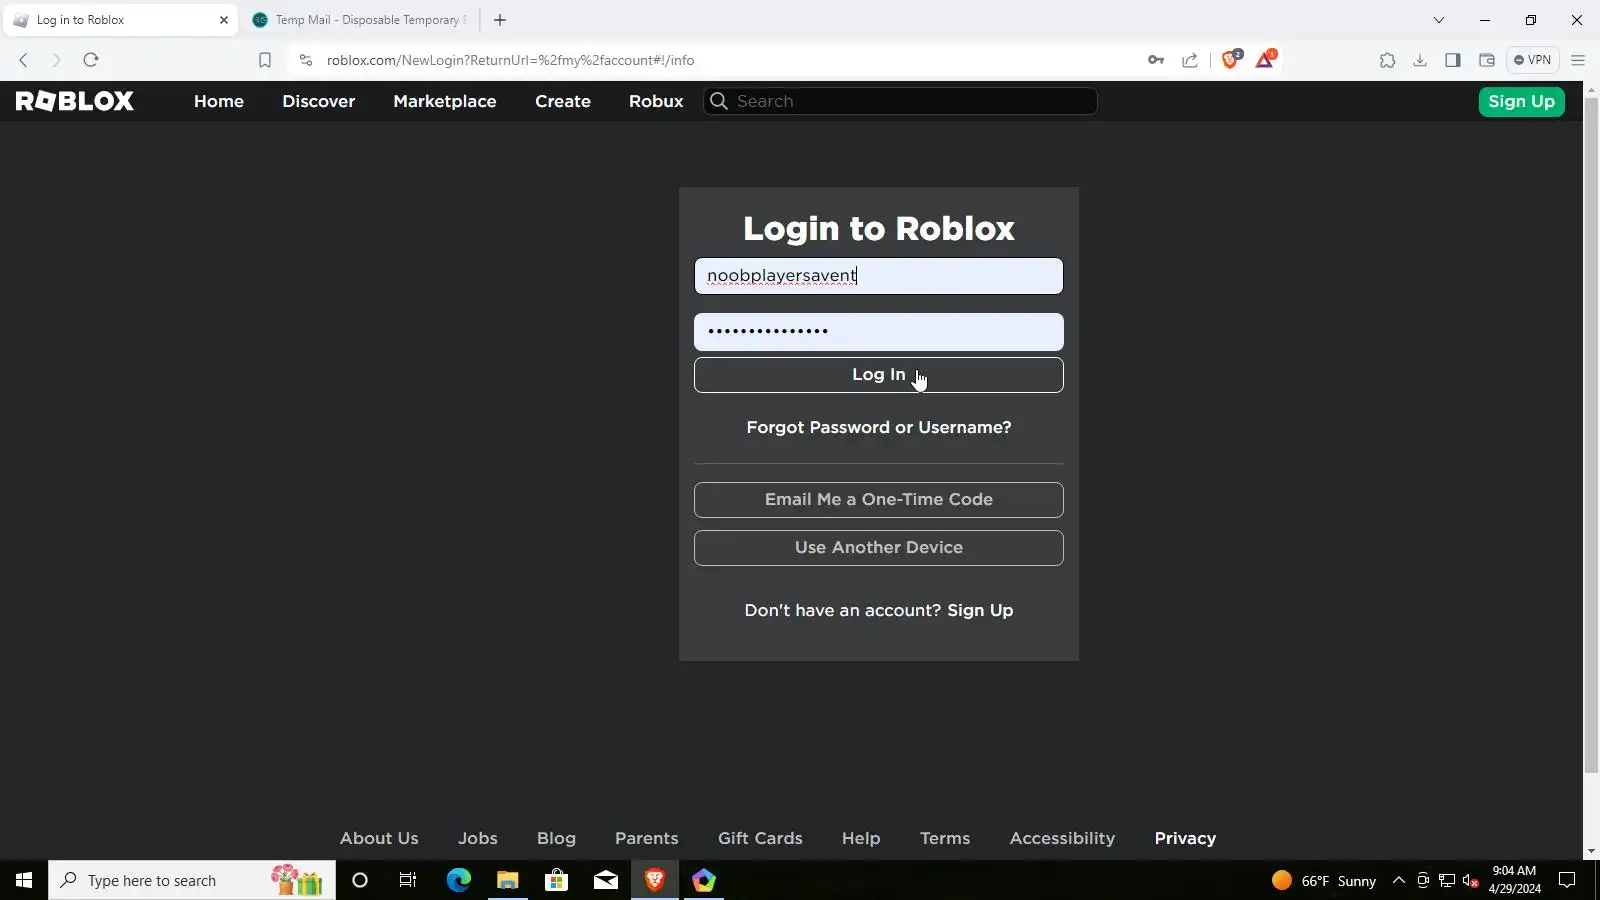Open the Marketplace nav item

click(445, 101)
